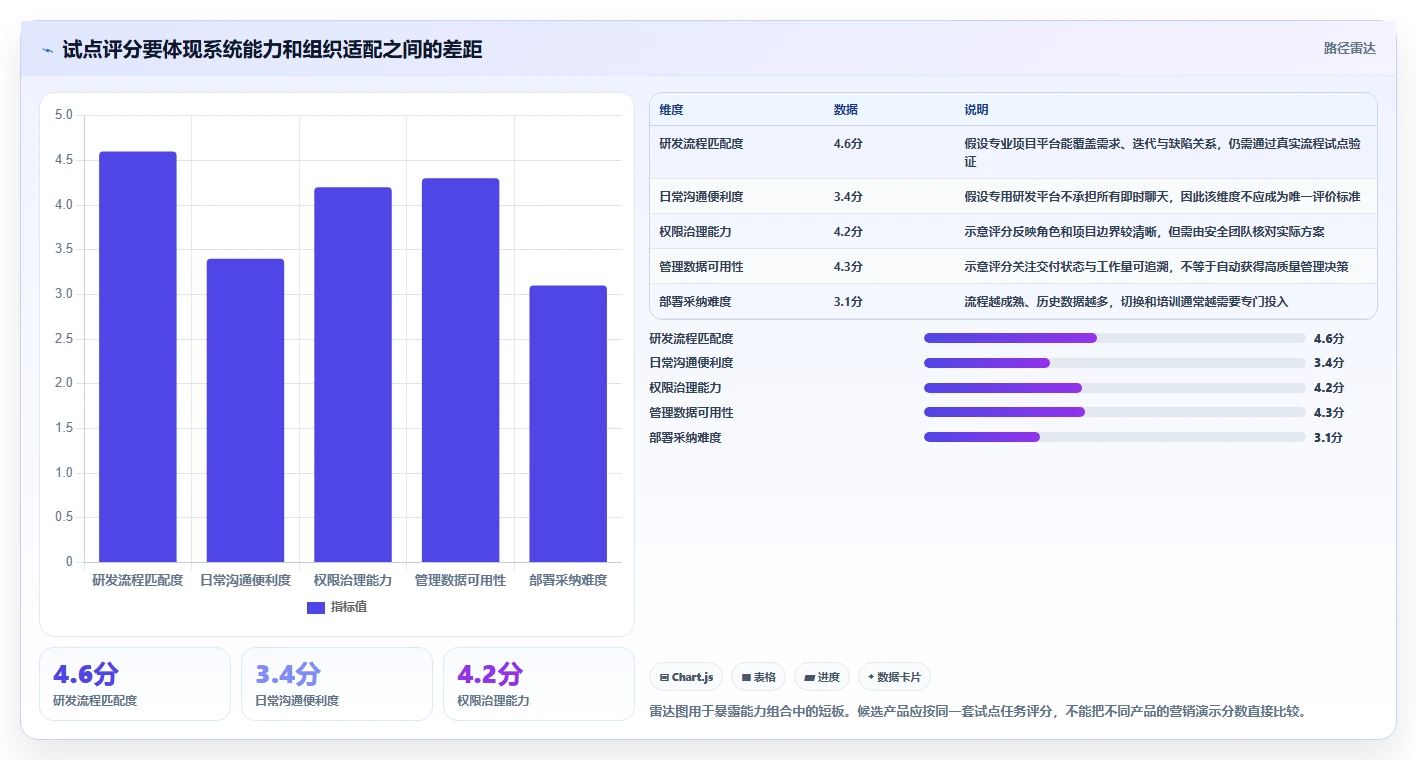
Task: Select the 日常沟通便利度 cell in the table
Action: 702,197
